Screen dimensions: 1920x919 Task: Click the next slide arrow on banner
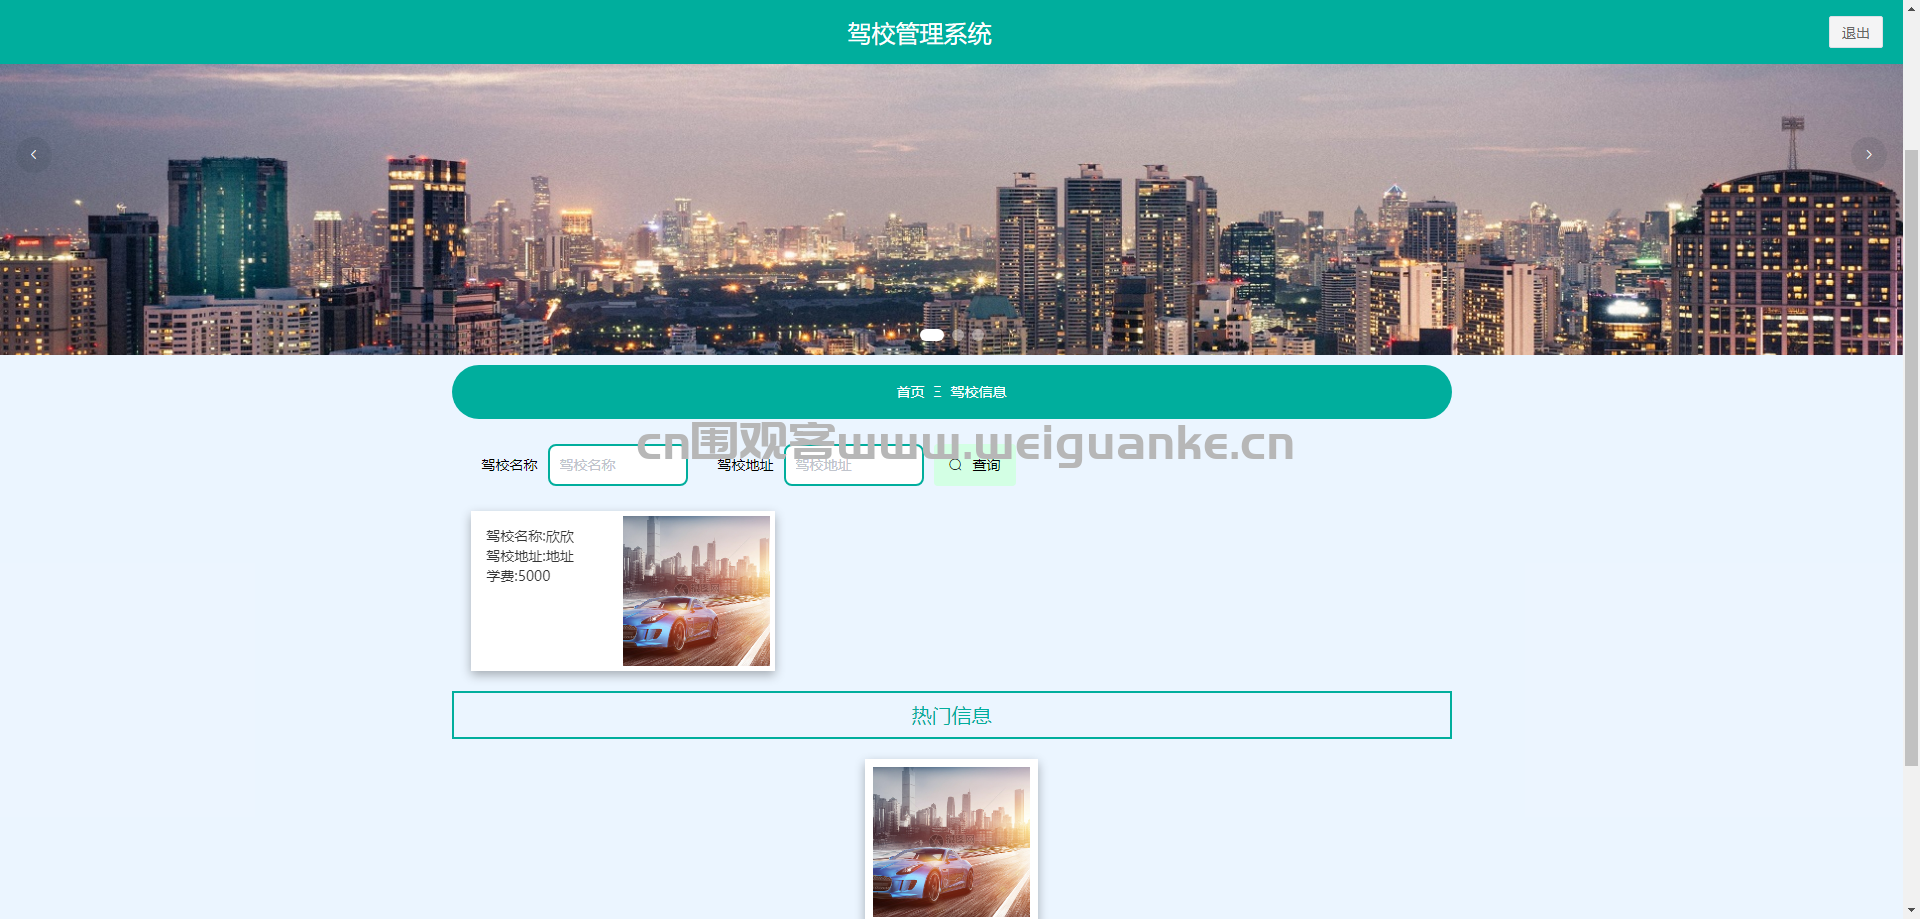click(1868, 155)
